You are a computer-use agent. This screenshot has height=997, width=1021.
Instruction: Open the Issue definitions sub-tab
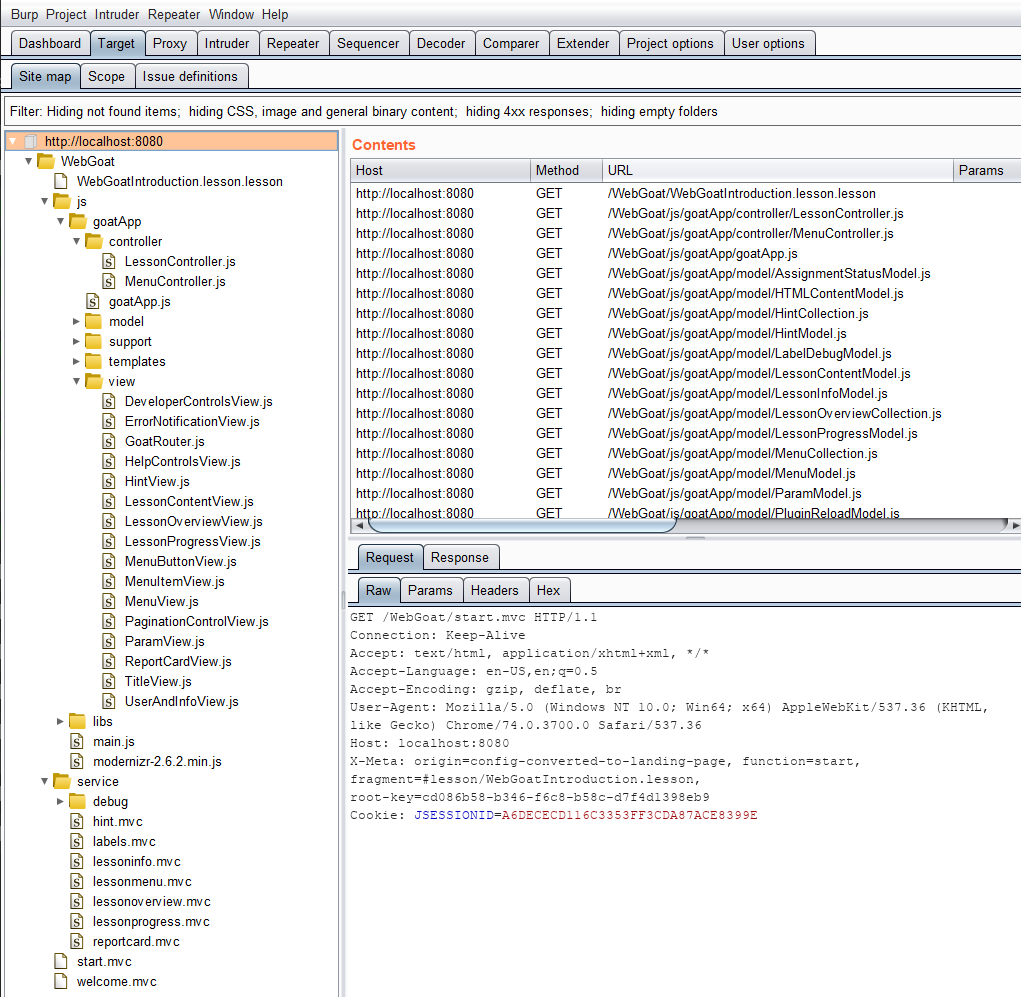[190, 76]
